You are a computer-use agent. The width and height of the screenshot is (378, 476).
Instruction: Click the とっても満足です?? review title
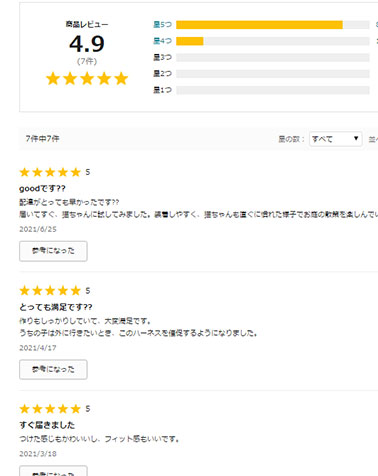coord(56,307)
